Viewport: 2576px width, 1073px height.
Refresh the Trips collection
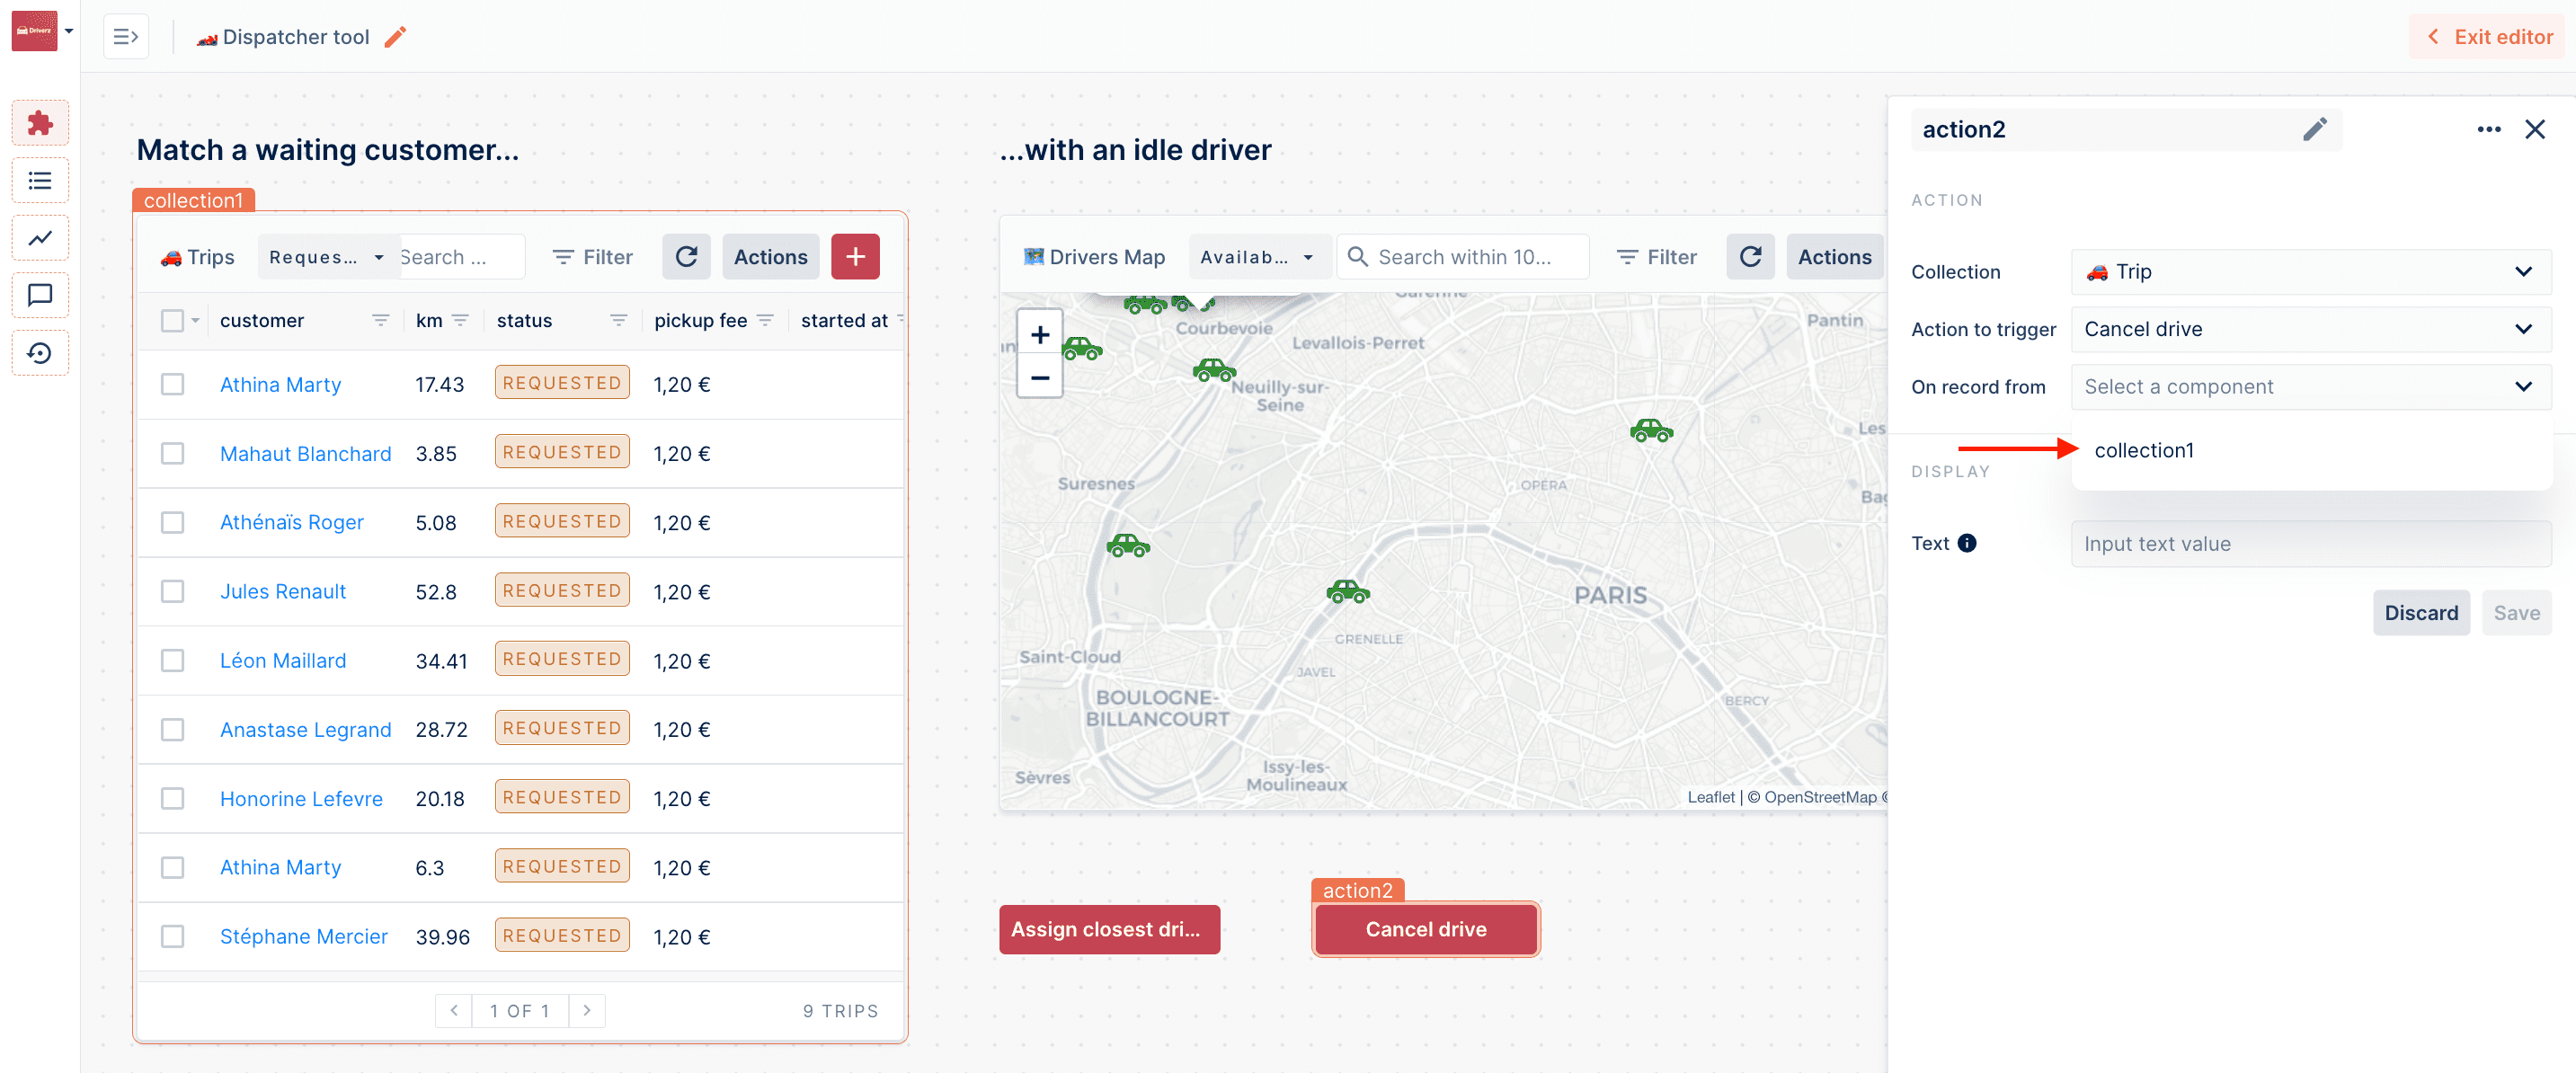pyautogui.click(x=686, y=257)
